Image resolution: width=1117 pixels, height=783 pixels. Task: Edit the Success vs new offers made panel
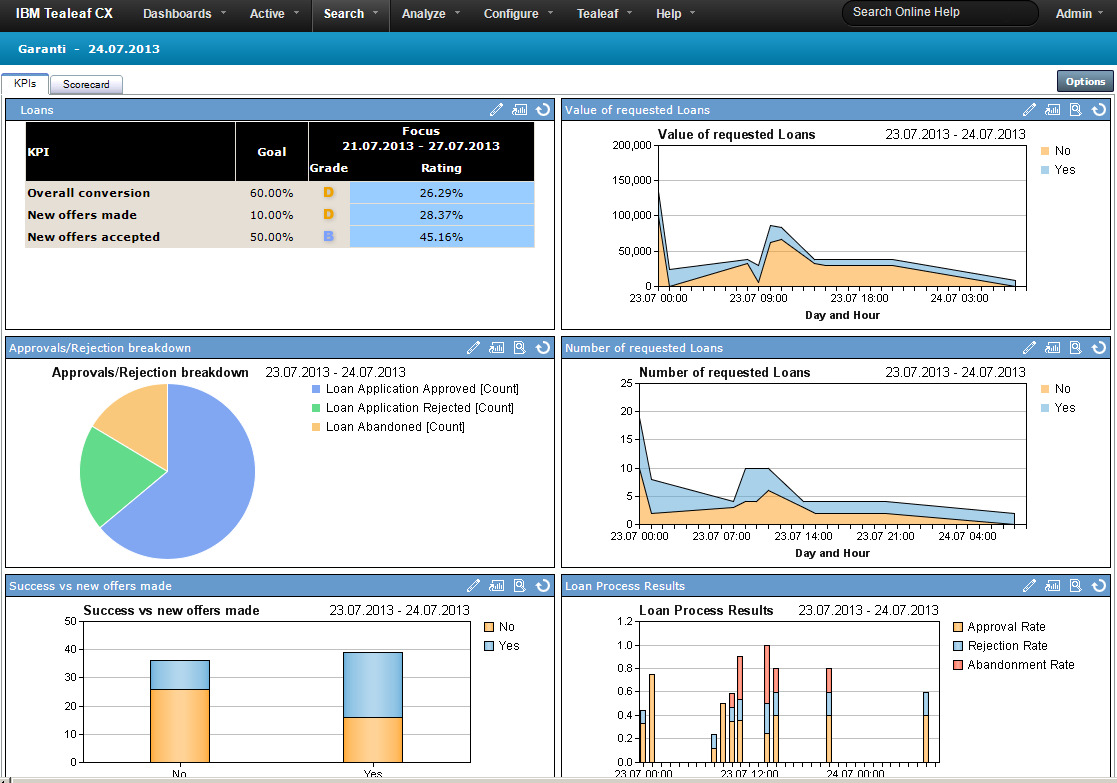473,586
